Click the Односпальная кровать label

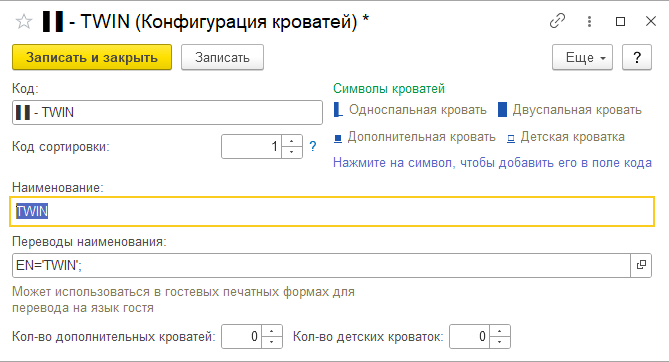pos(418,110)
